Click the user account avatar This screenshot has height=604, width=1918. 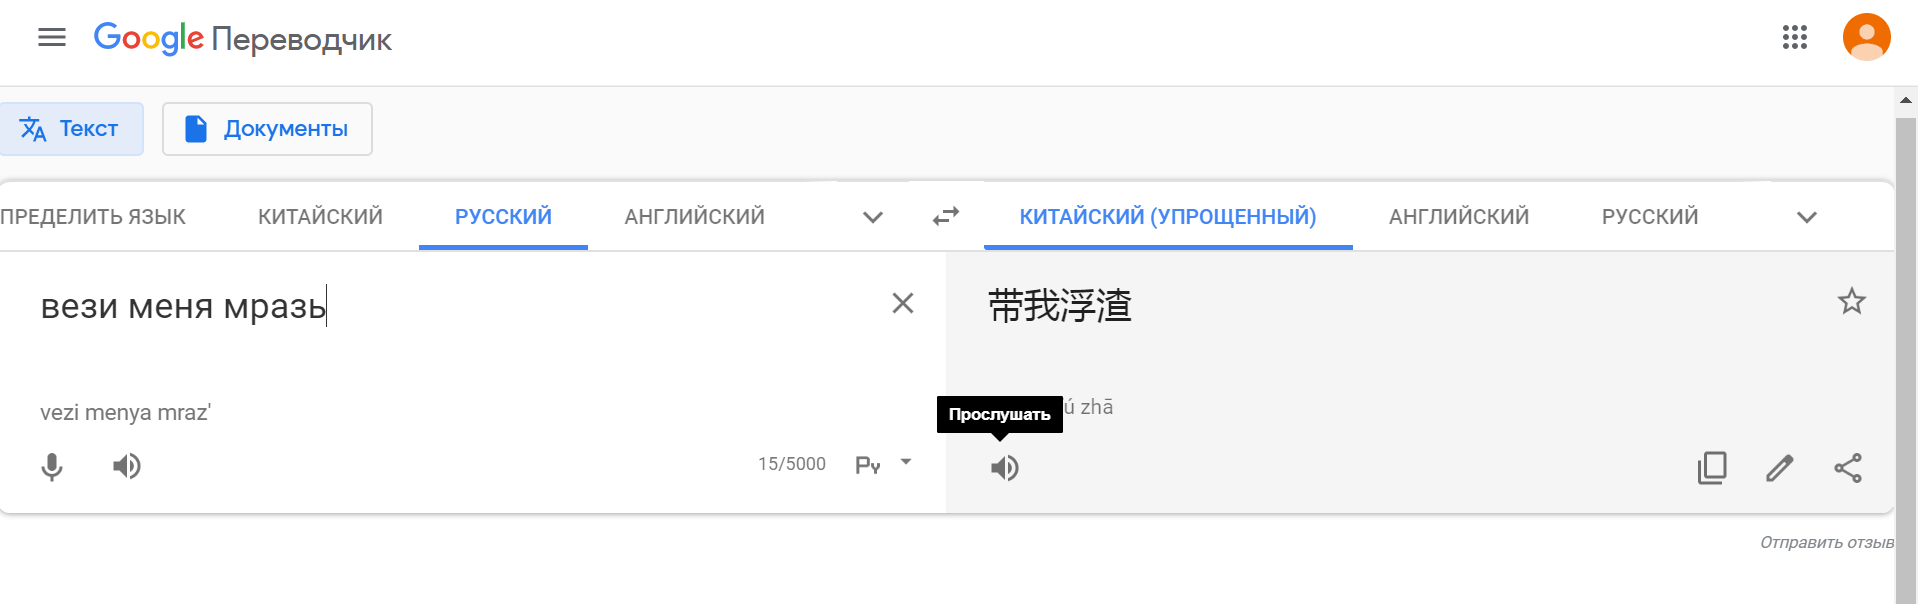[x=1866, y=38]
